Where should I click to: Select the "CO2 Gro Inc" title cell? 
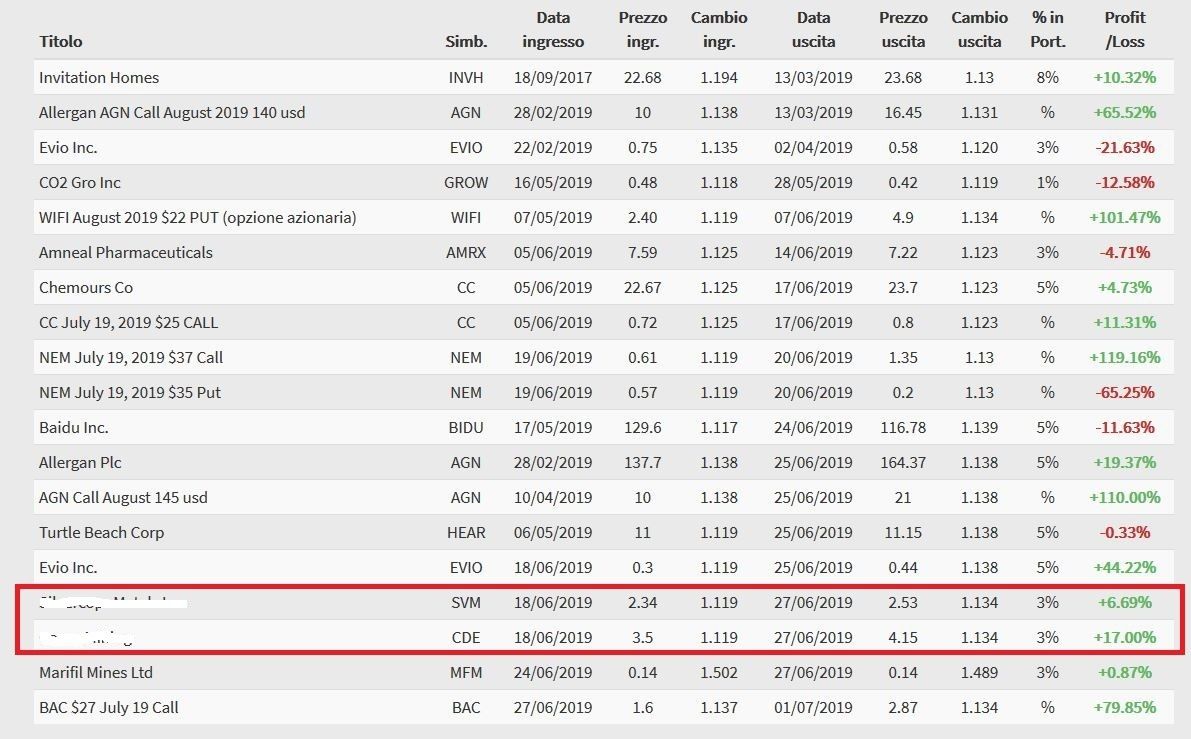pyautogui.click(x=80, y=182)
